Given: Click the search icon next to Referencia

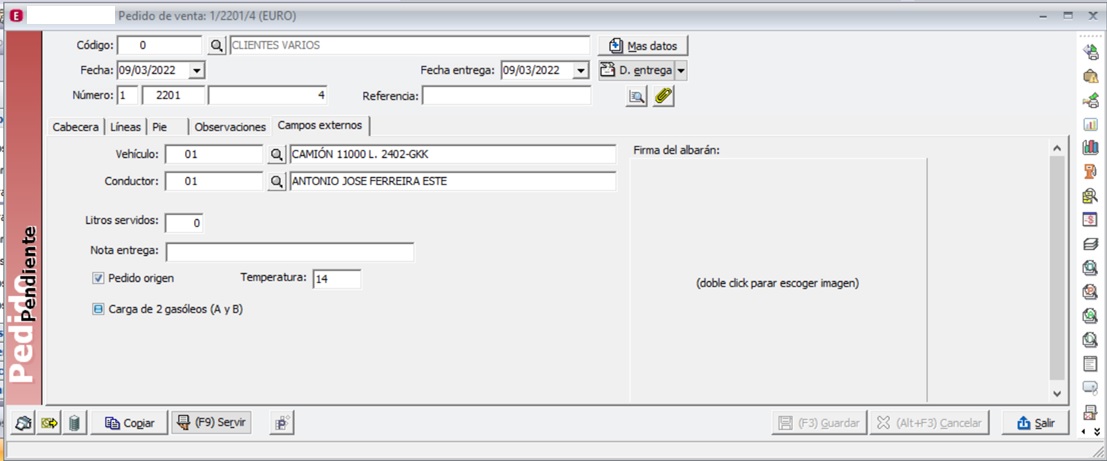Looking at the screenshot, I should 636,96.
